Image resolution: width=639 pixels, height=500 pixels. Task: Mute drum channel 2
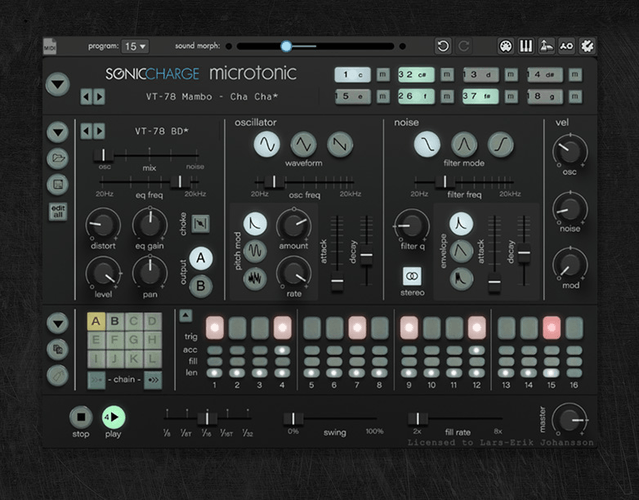pyautogui.click(x=447, y=75)
